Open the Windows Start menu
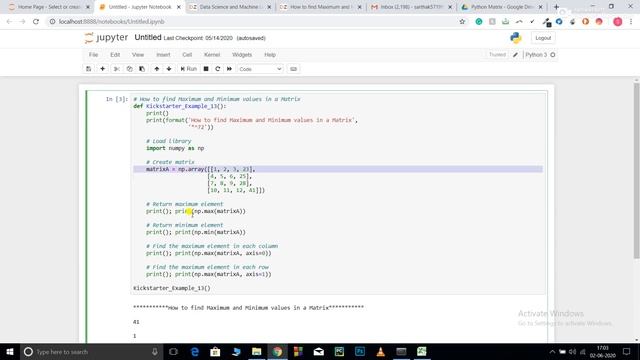This screenshot has width=640, height=360. 10,351
